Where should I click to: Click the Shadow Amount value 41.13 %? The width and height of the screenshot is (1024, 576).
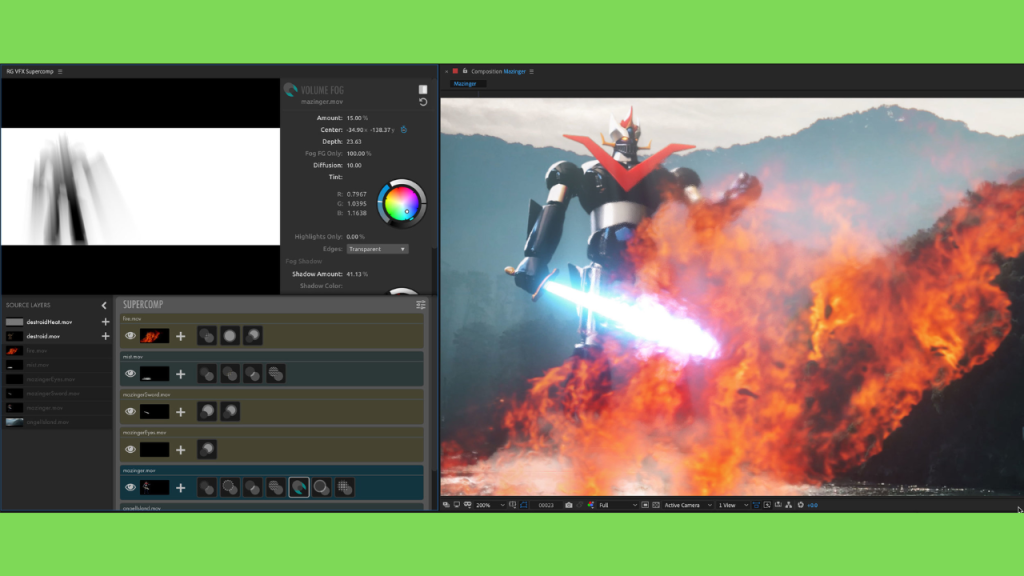(x=357, y=274)
